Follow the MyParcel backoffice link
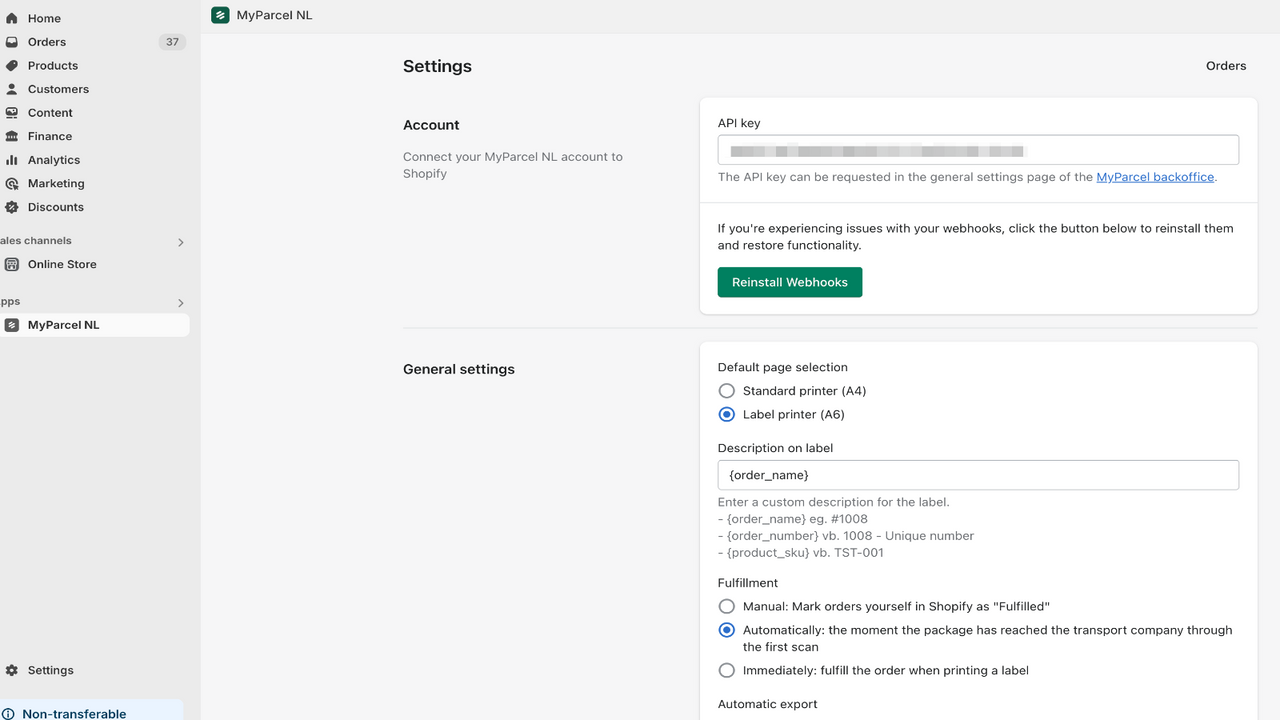 (1154, 176)
